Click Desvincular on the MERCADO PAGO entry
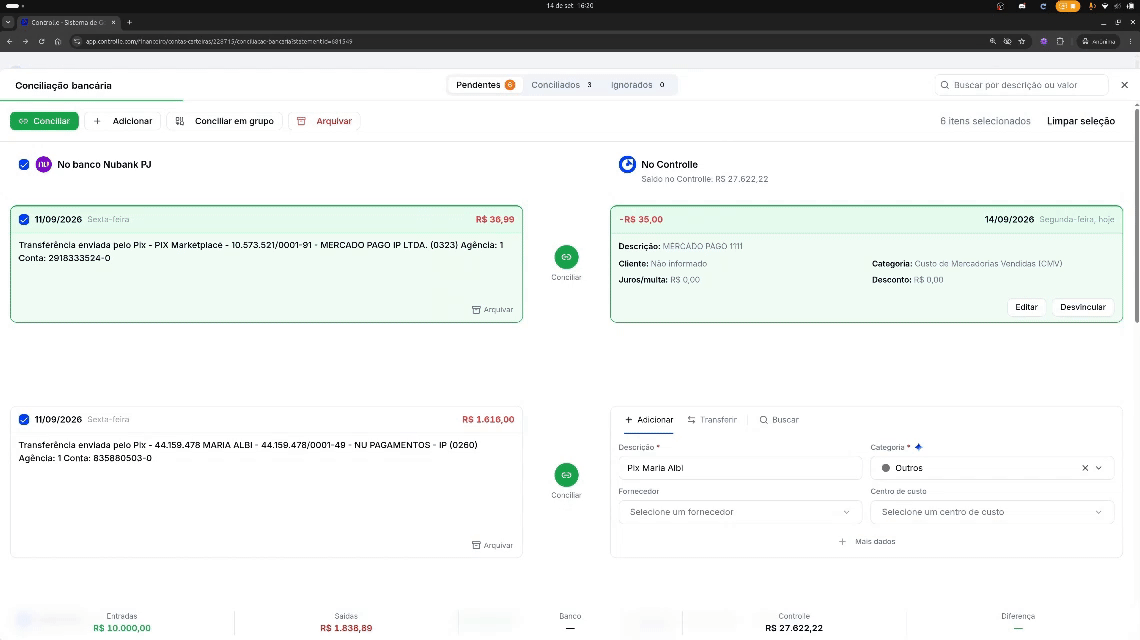The height and width of the screenshot is (640, 1140). click(1083, 307)
